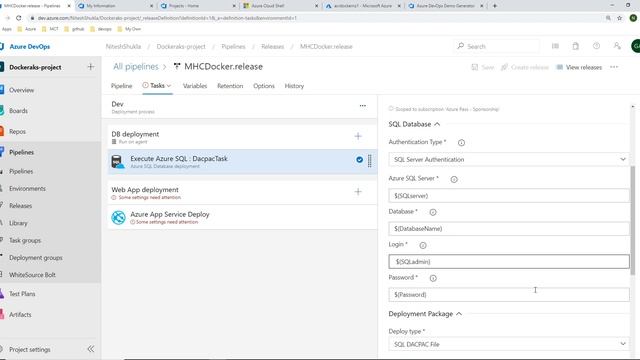This screenshot has height=360, width=640.
Task: Select the Web App deployment job
Action: tap(242, 193)
